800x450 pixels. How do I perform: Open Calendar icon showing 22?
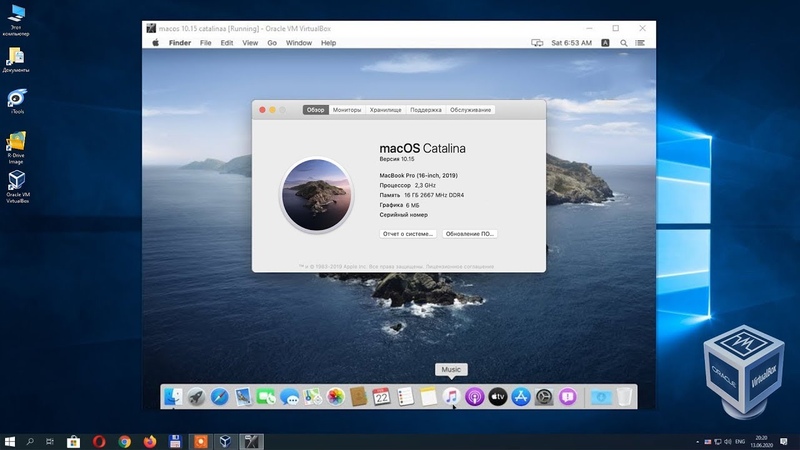point(382,397)
